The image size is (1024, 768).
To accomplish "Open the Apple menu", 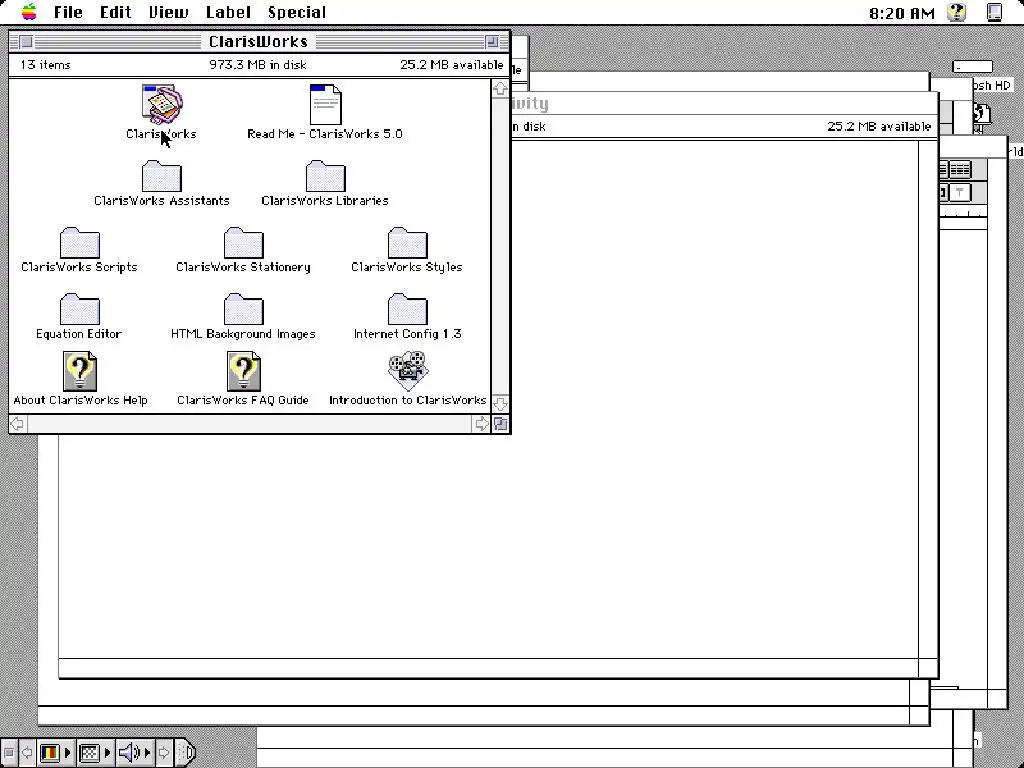I will click(29, 12).
